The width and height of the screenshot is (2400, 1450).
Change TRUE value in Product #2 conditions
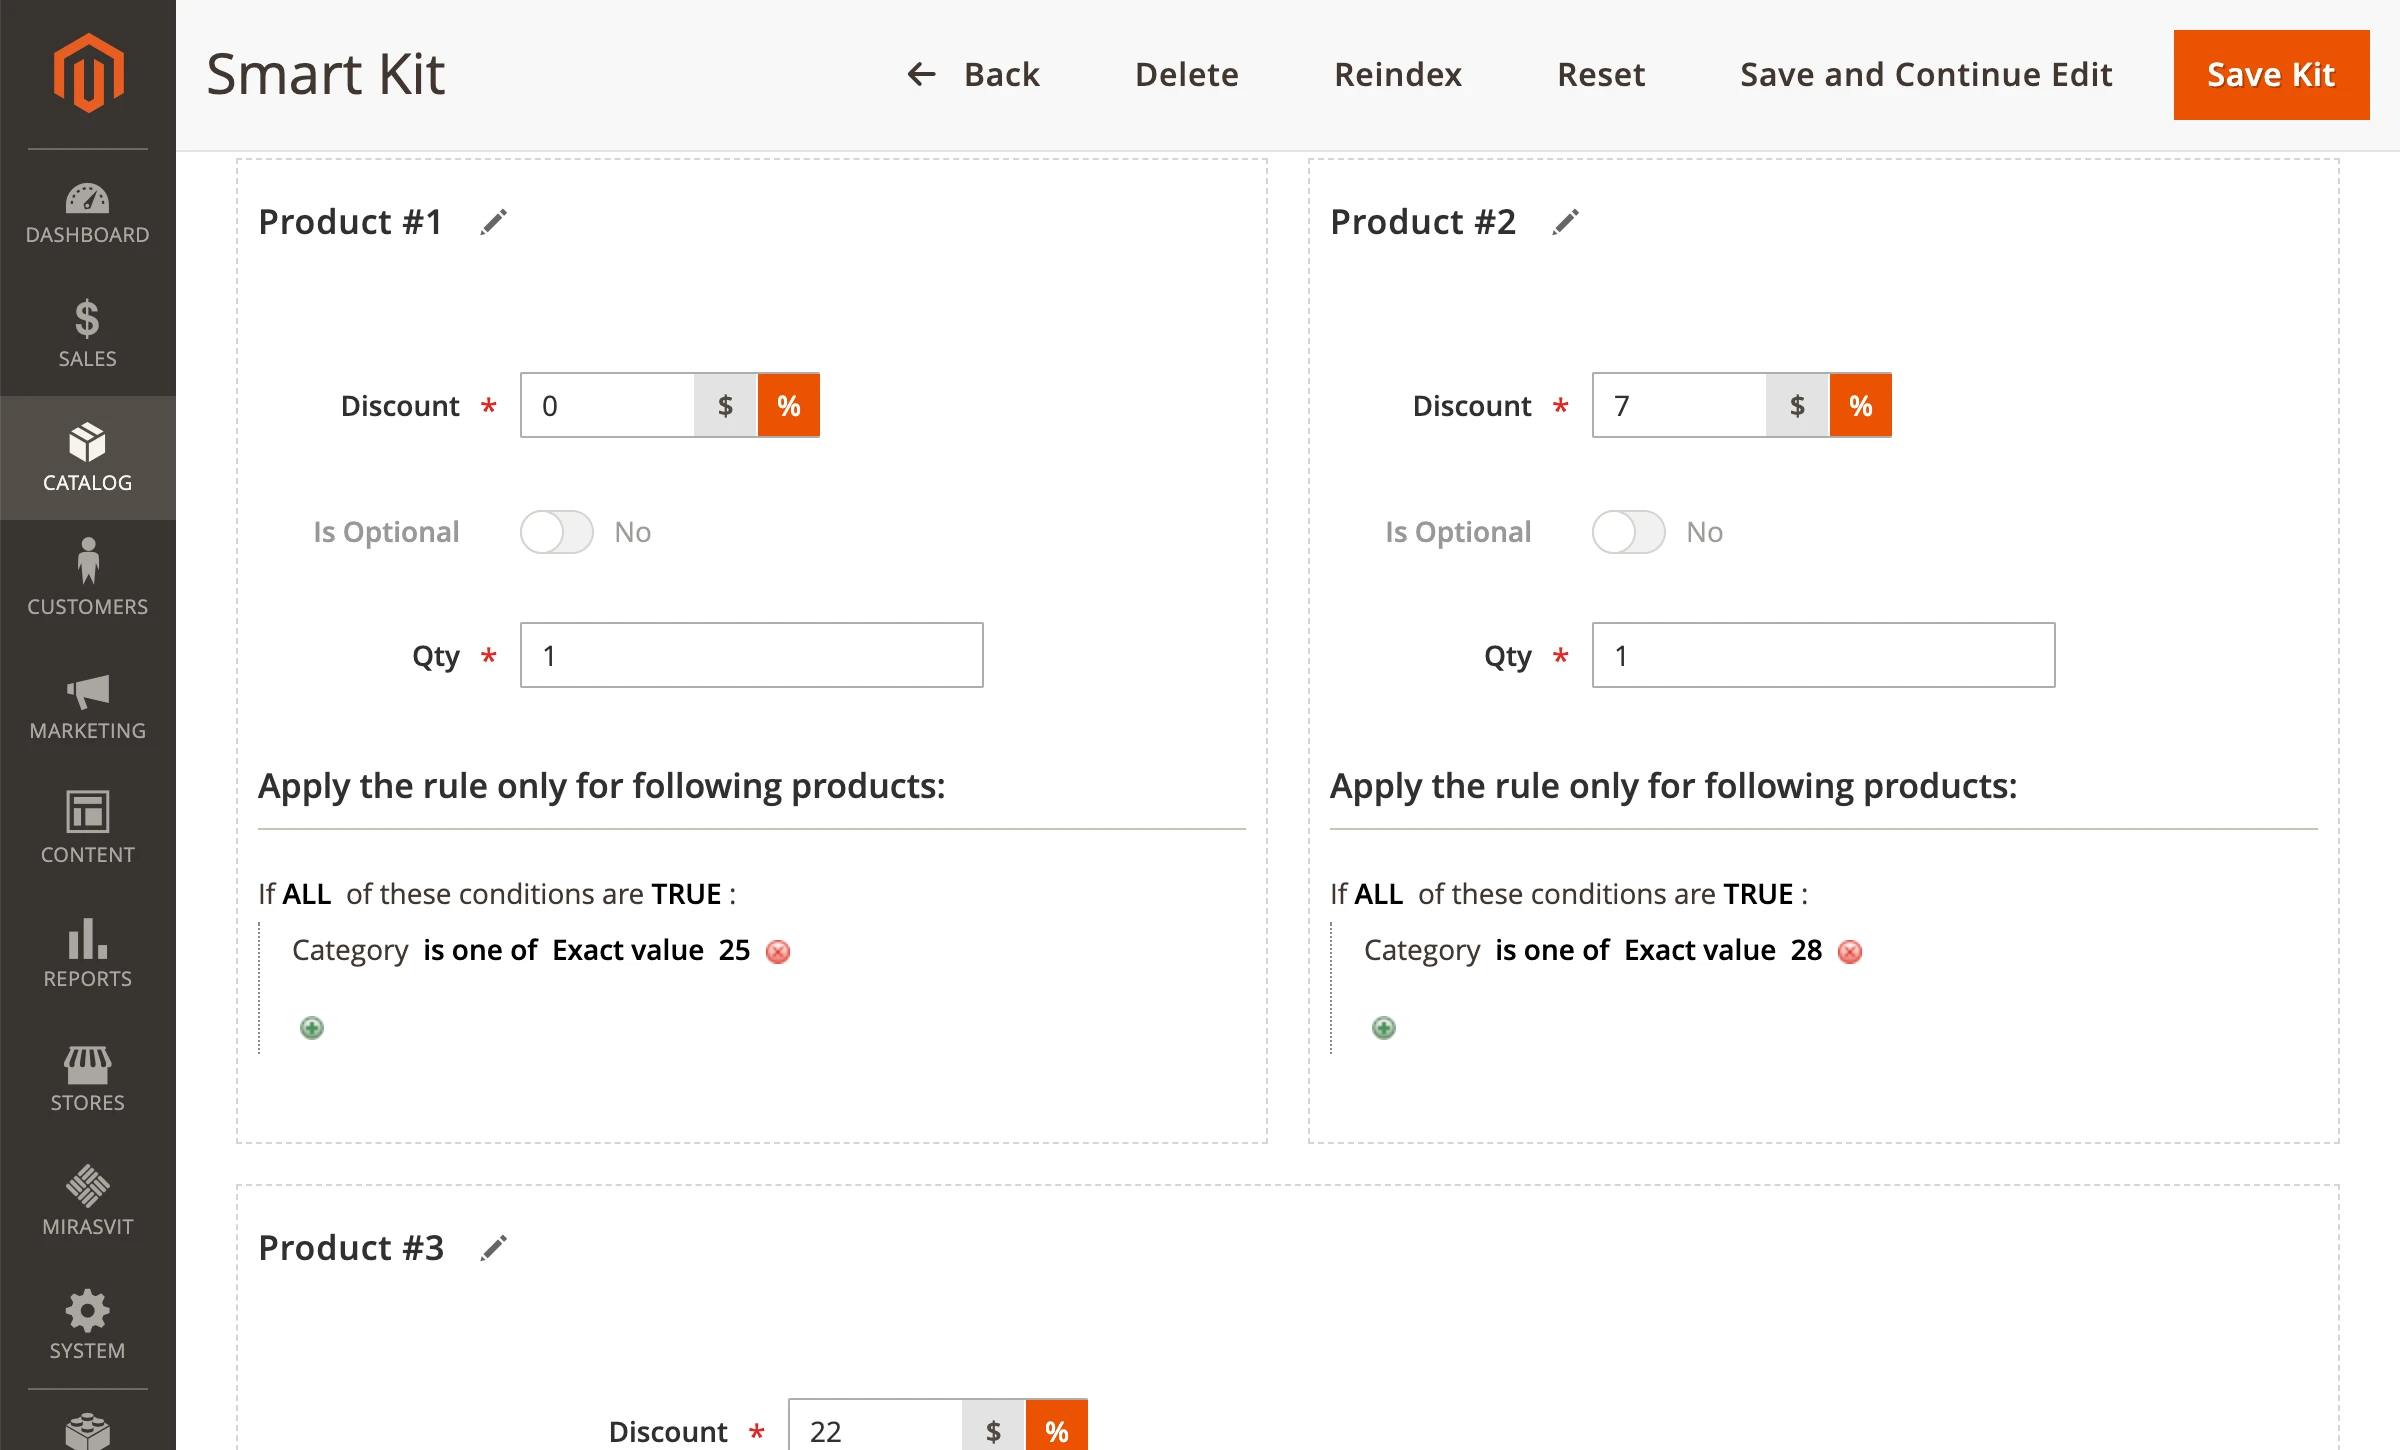click(x=1758, y=894)
